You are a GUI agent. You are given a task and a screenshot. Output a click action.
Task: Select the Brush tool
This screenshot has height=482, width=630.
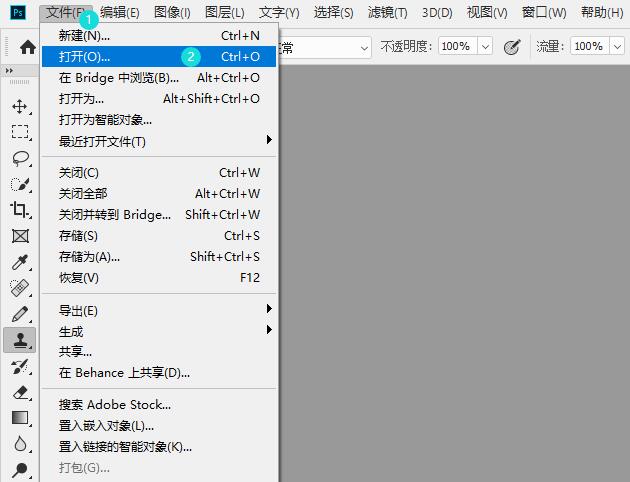[20, 314]
